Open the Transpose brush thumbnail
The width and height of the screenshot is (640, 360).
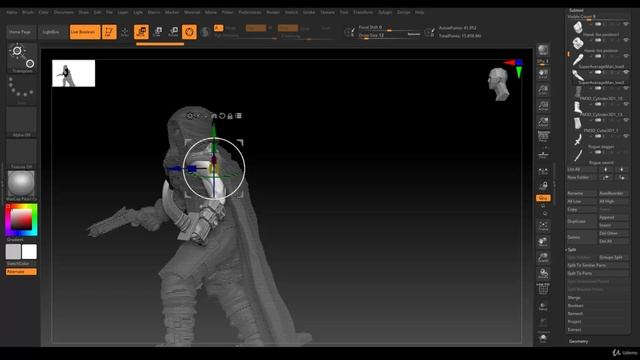point(22,58)
